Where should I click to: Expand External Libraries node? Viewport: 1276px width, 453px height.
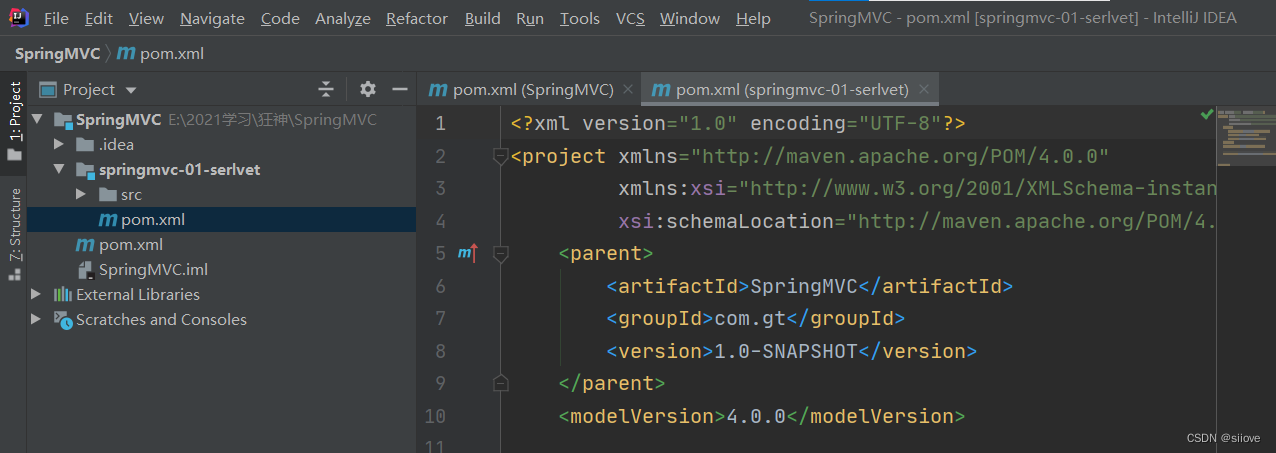tap(37, 295)
